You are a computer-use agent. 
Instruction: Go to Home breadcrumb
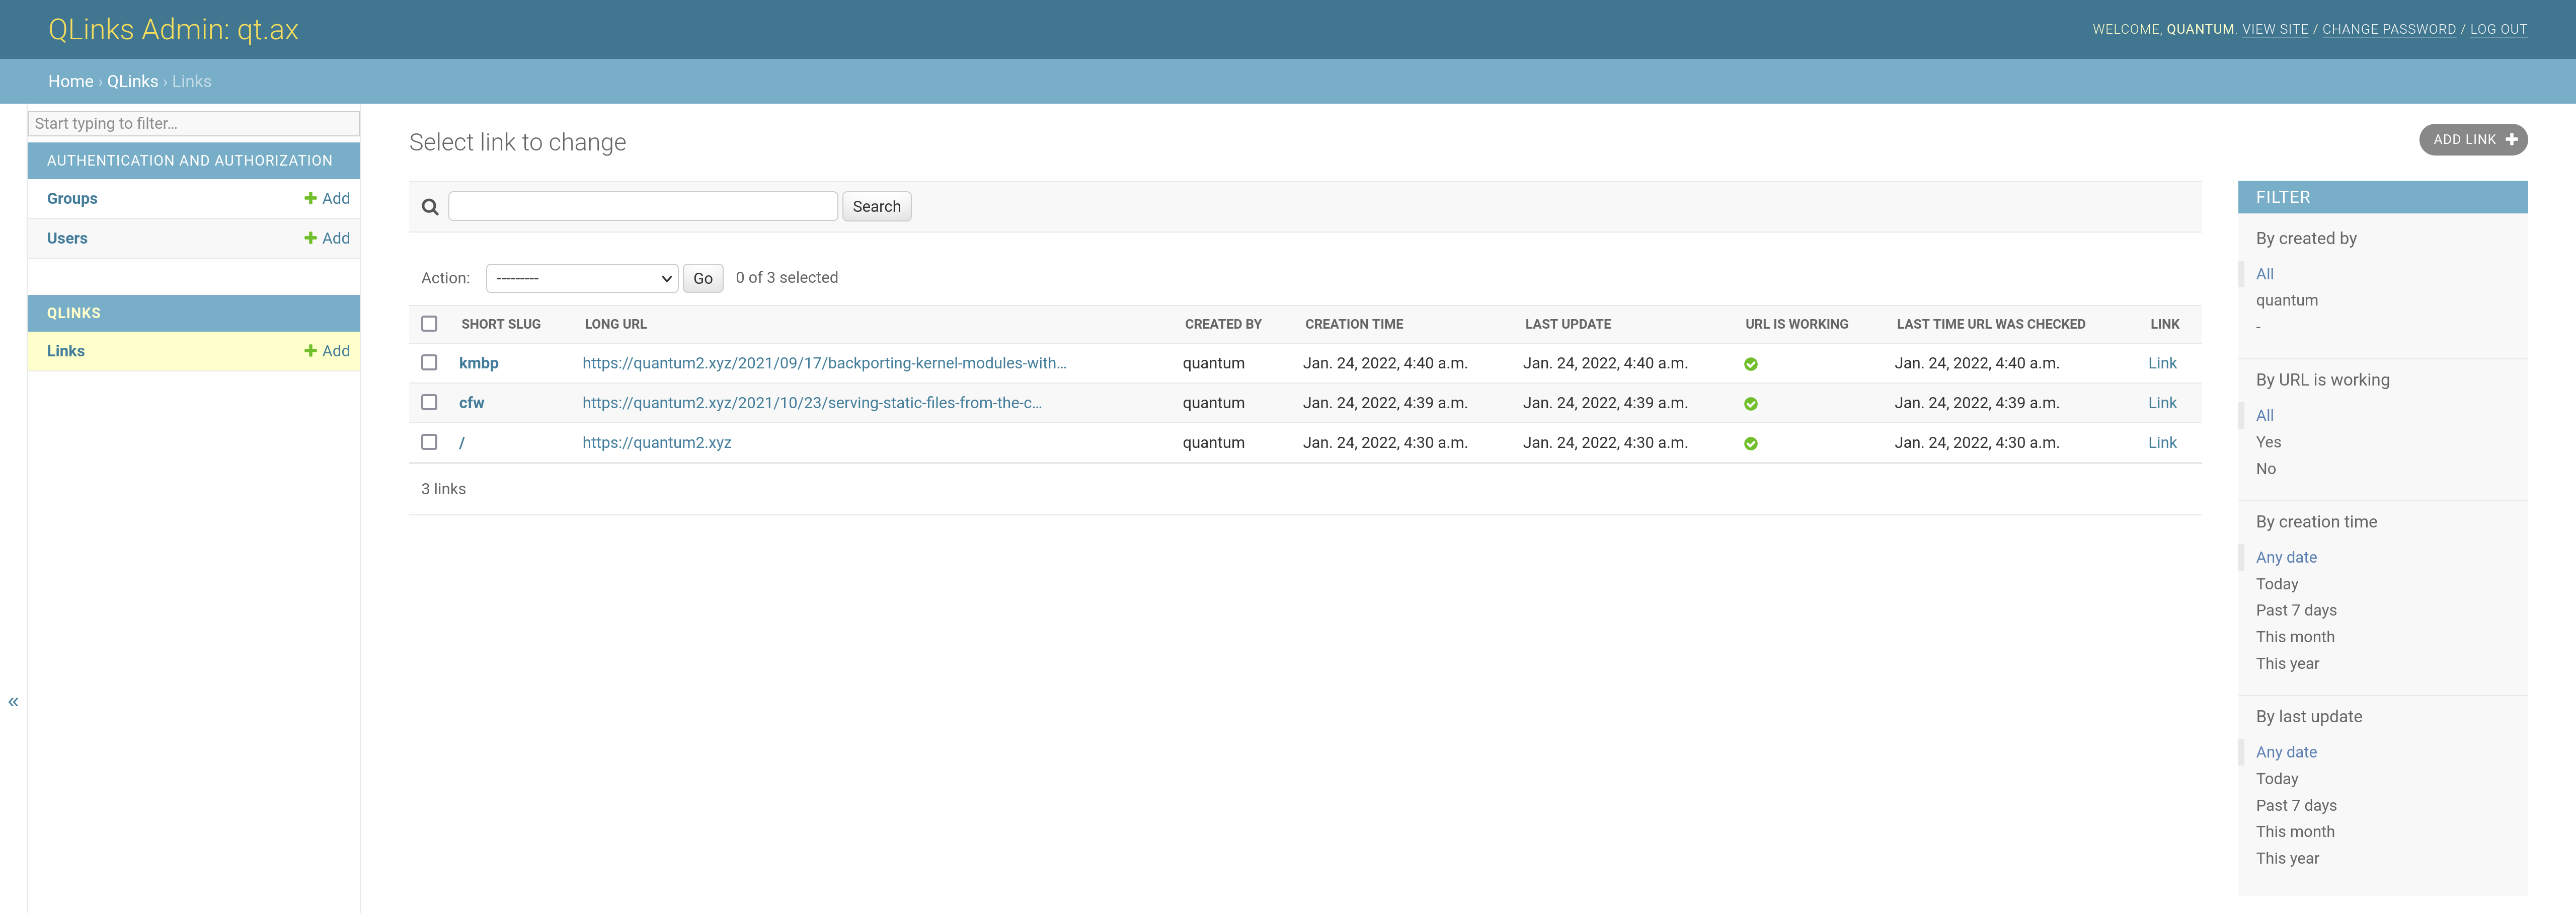click(x=71, y=81)
